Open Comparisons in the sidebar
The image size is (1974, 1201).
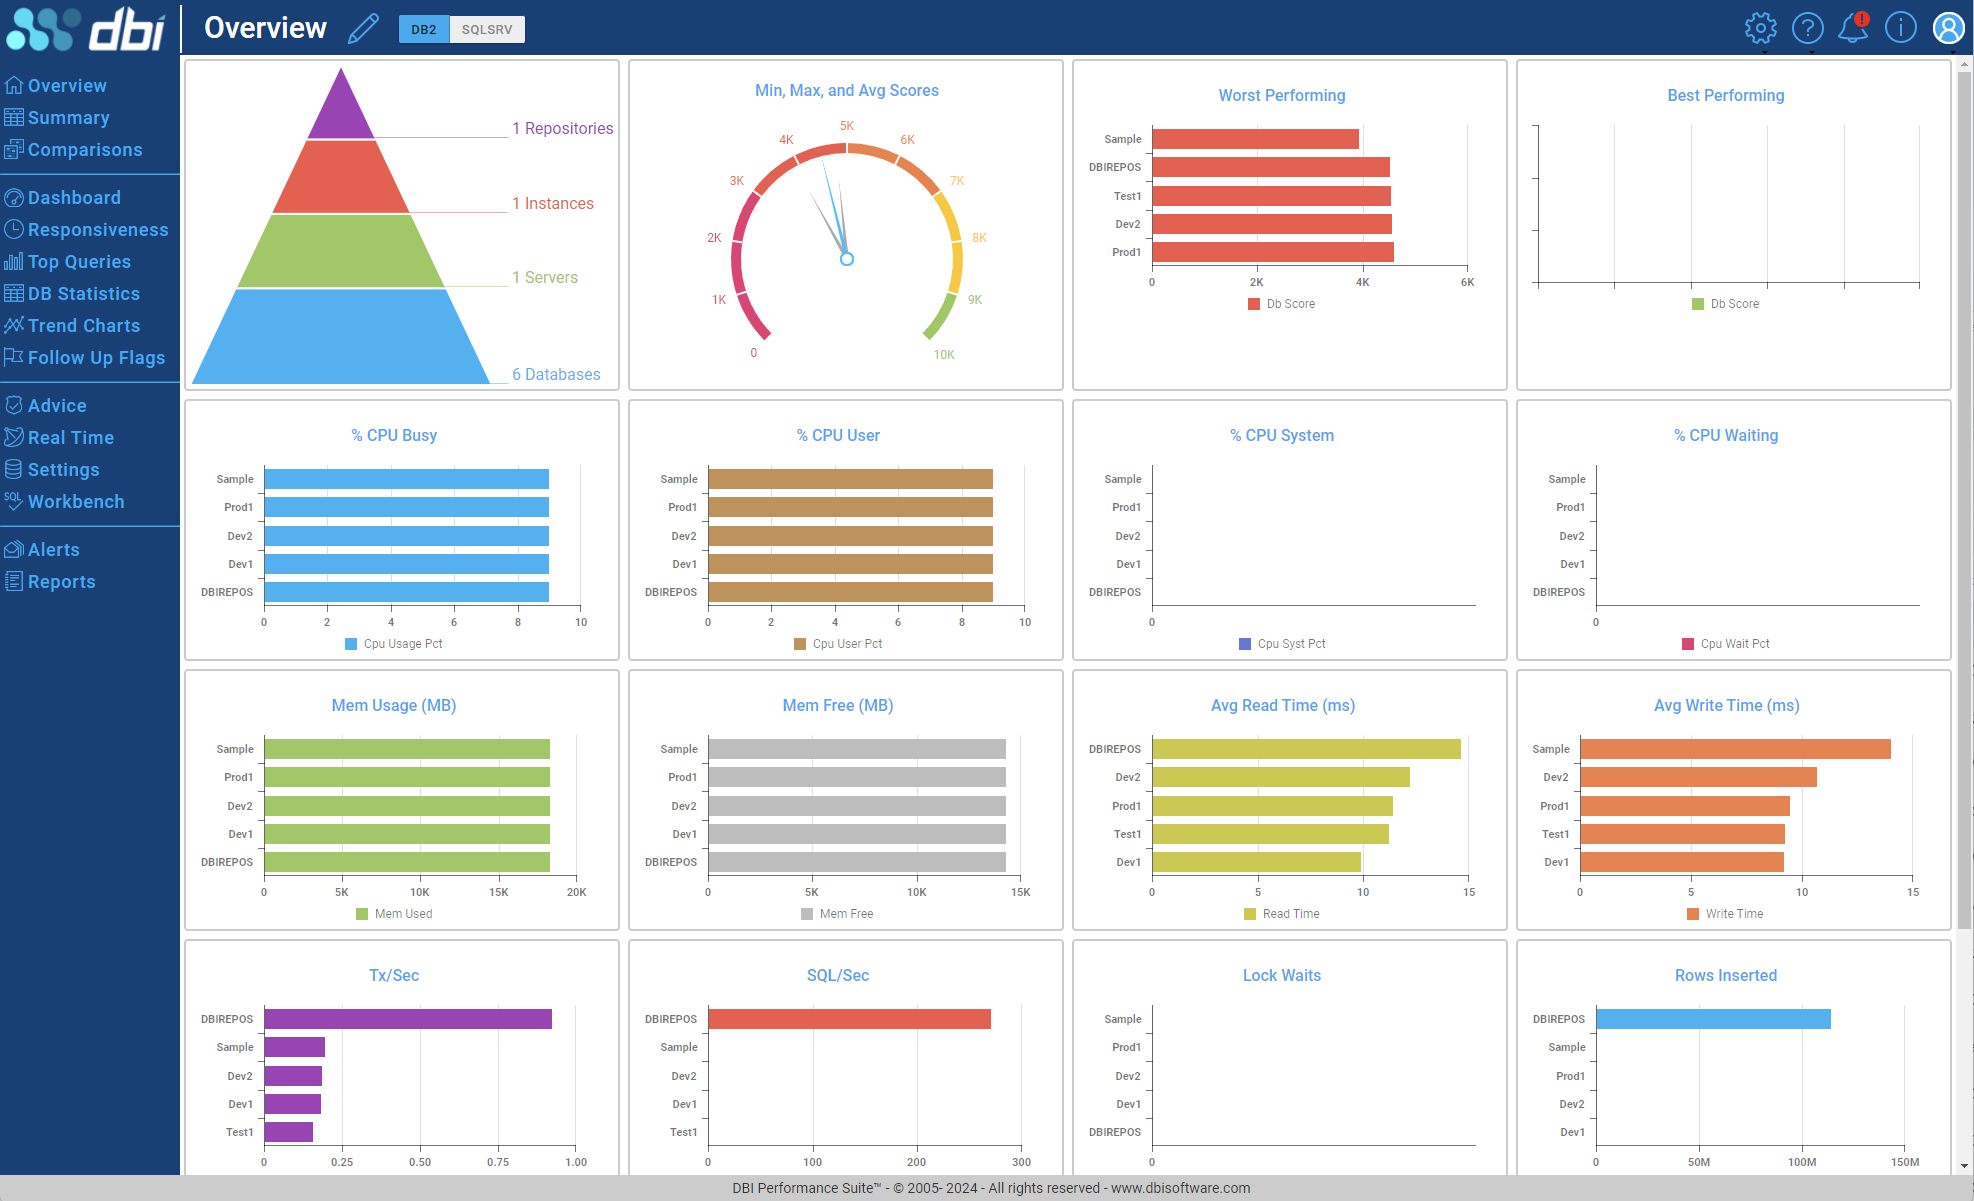[85, 150]
